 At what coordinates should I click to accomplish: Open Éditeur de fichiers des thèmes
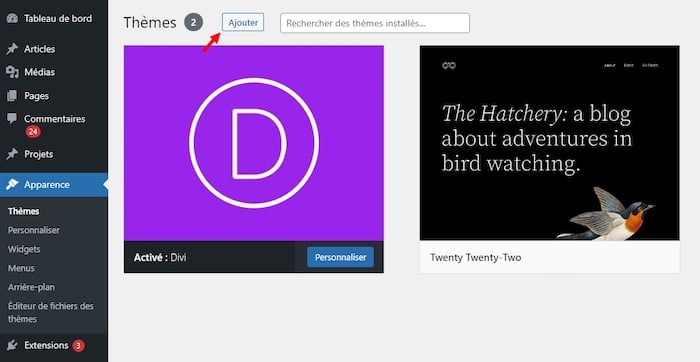click(50, 312)
